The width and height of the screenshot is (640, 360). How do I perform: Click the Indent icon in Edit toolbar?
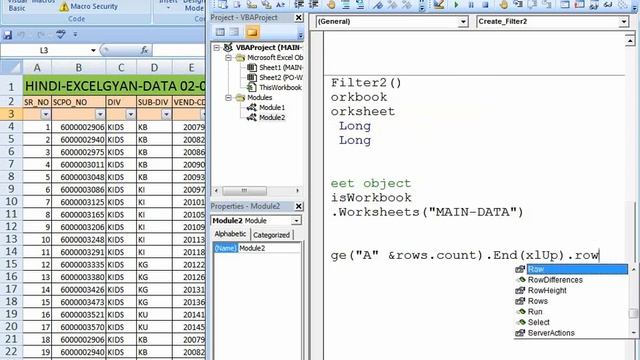coord(299,4)
